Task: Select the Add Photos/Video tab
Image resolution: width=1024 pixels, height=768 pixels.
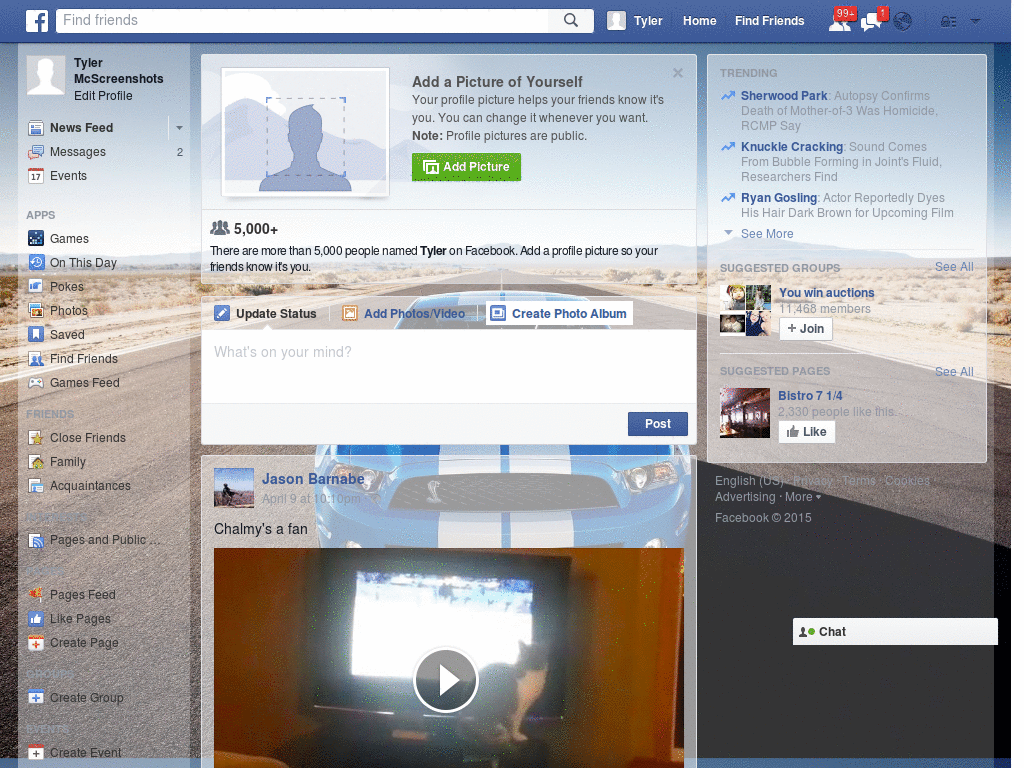Action: tap(404, 313)
